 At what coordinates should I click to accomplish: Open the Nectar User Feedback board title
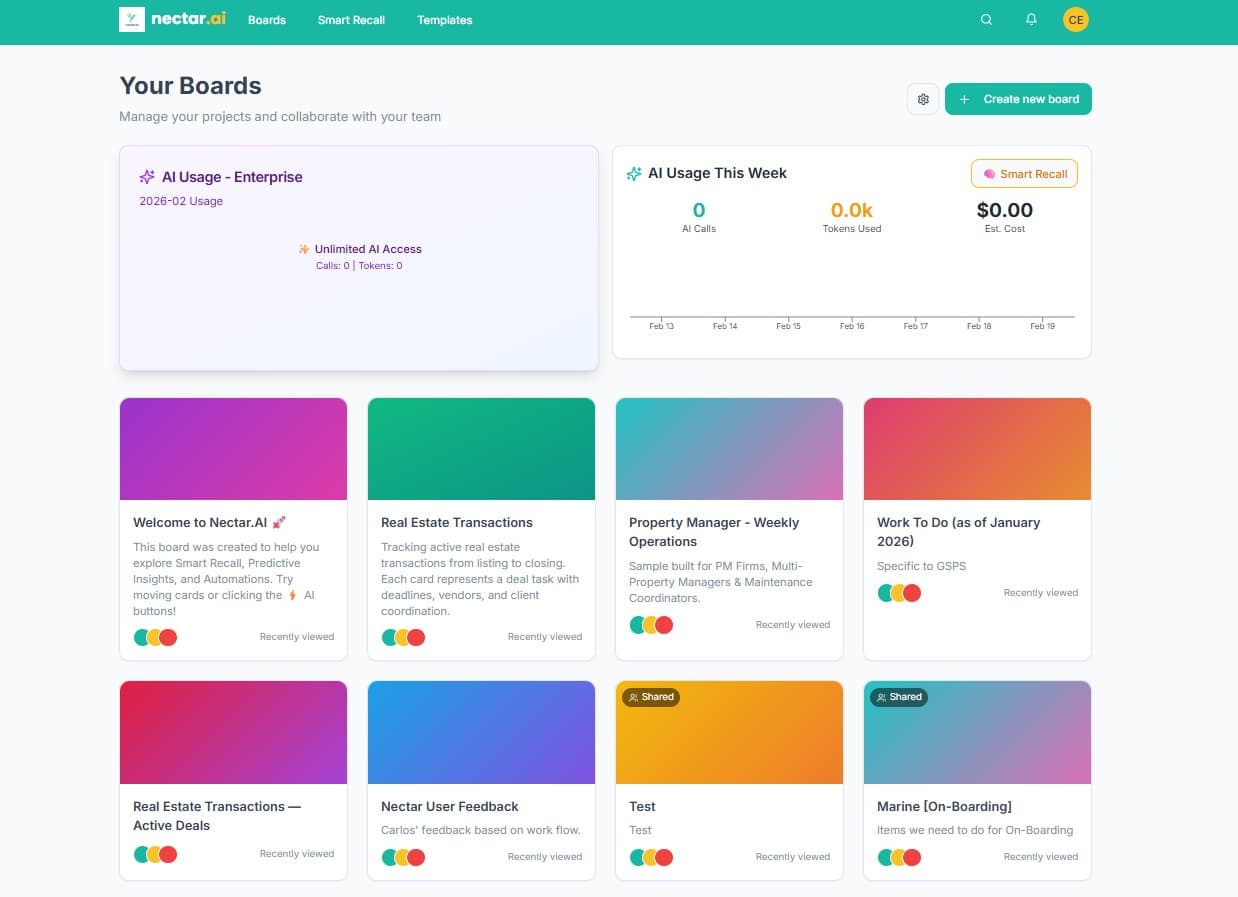[450, 806]
